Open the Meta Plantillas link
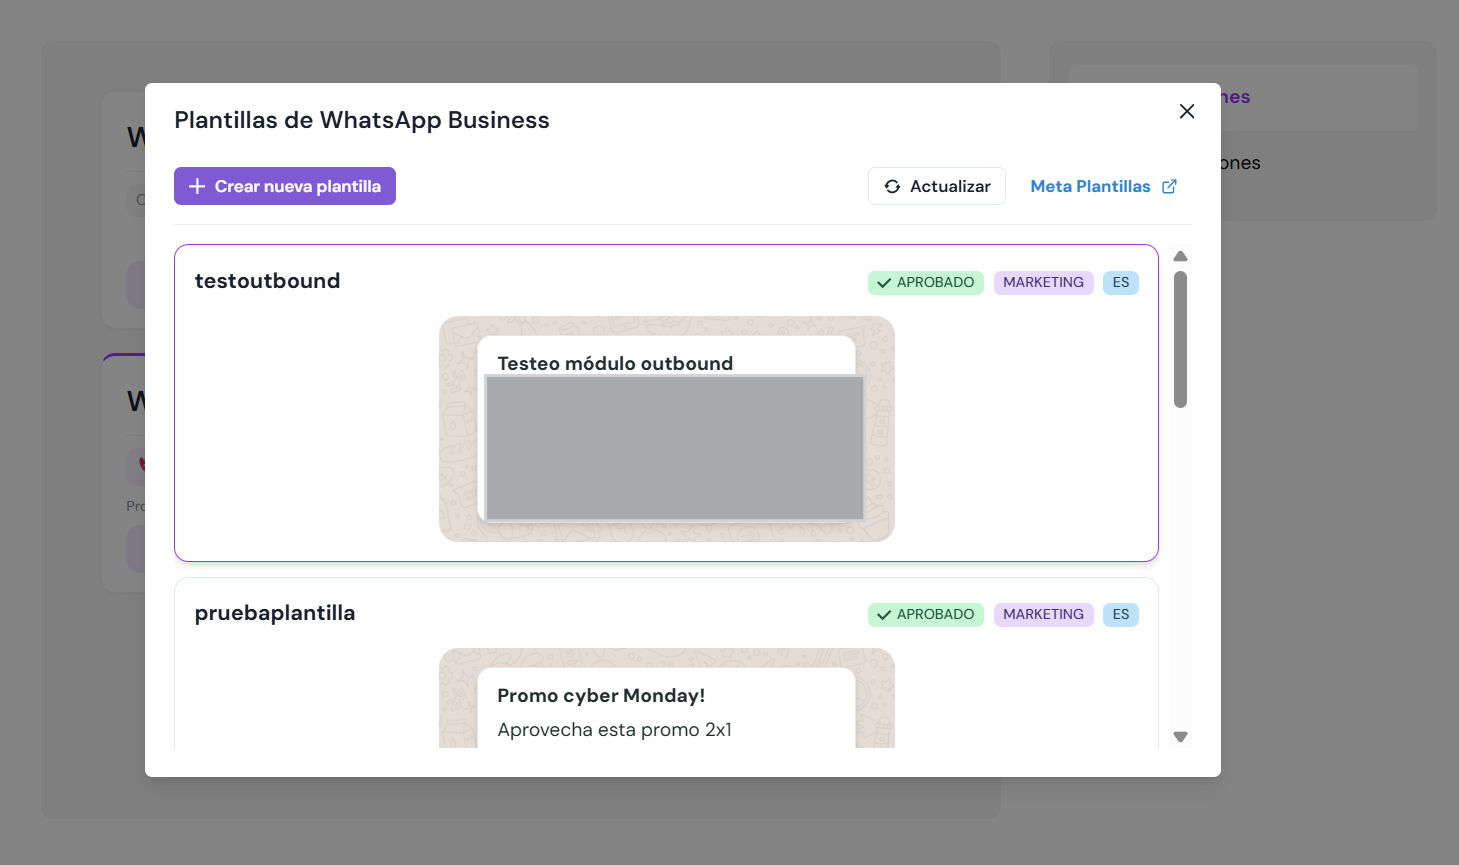Viewport: 1459px width, 865px height. coord(1090,187)
